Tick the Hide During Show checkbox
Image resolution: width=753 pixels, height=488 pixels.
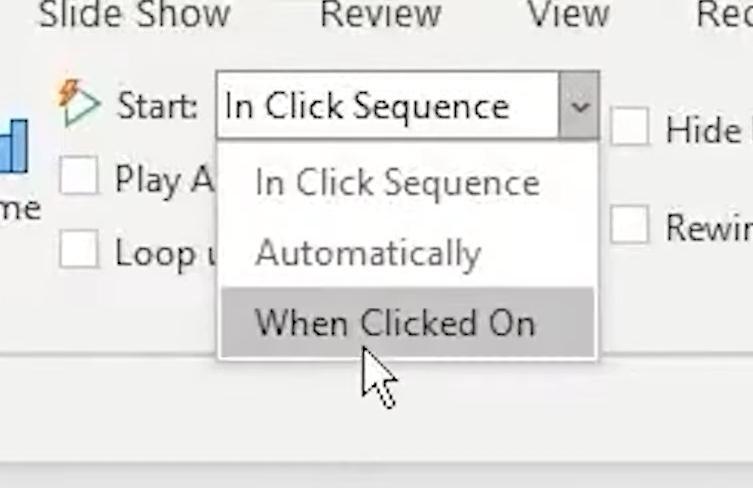point(630,128)
